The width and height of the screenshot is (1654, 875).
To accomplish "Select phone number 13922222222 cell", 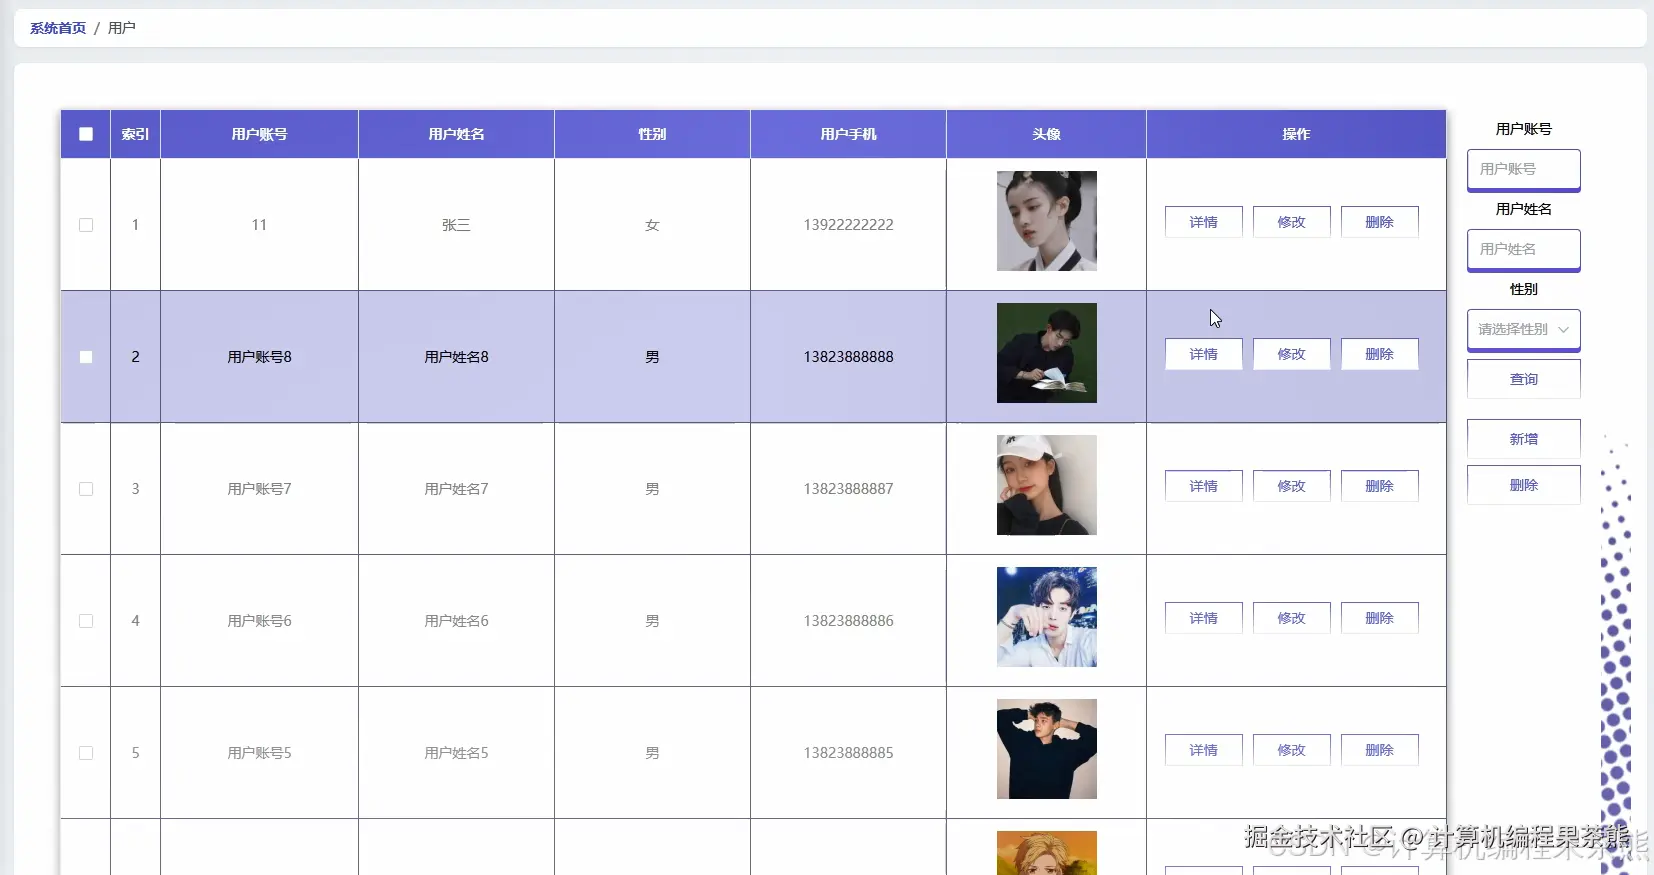I will click(848, 225).
